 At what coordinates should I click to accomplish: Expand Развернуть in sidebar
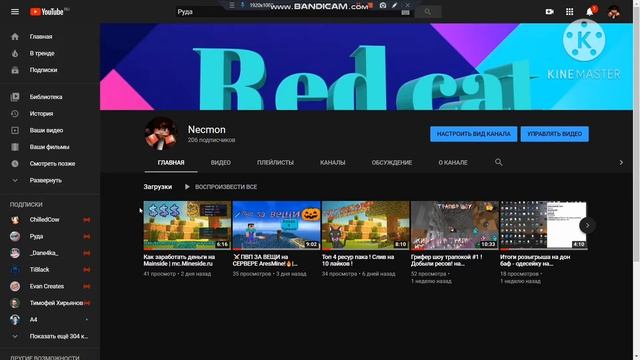click(x=50, y=180)
